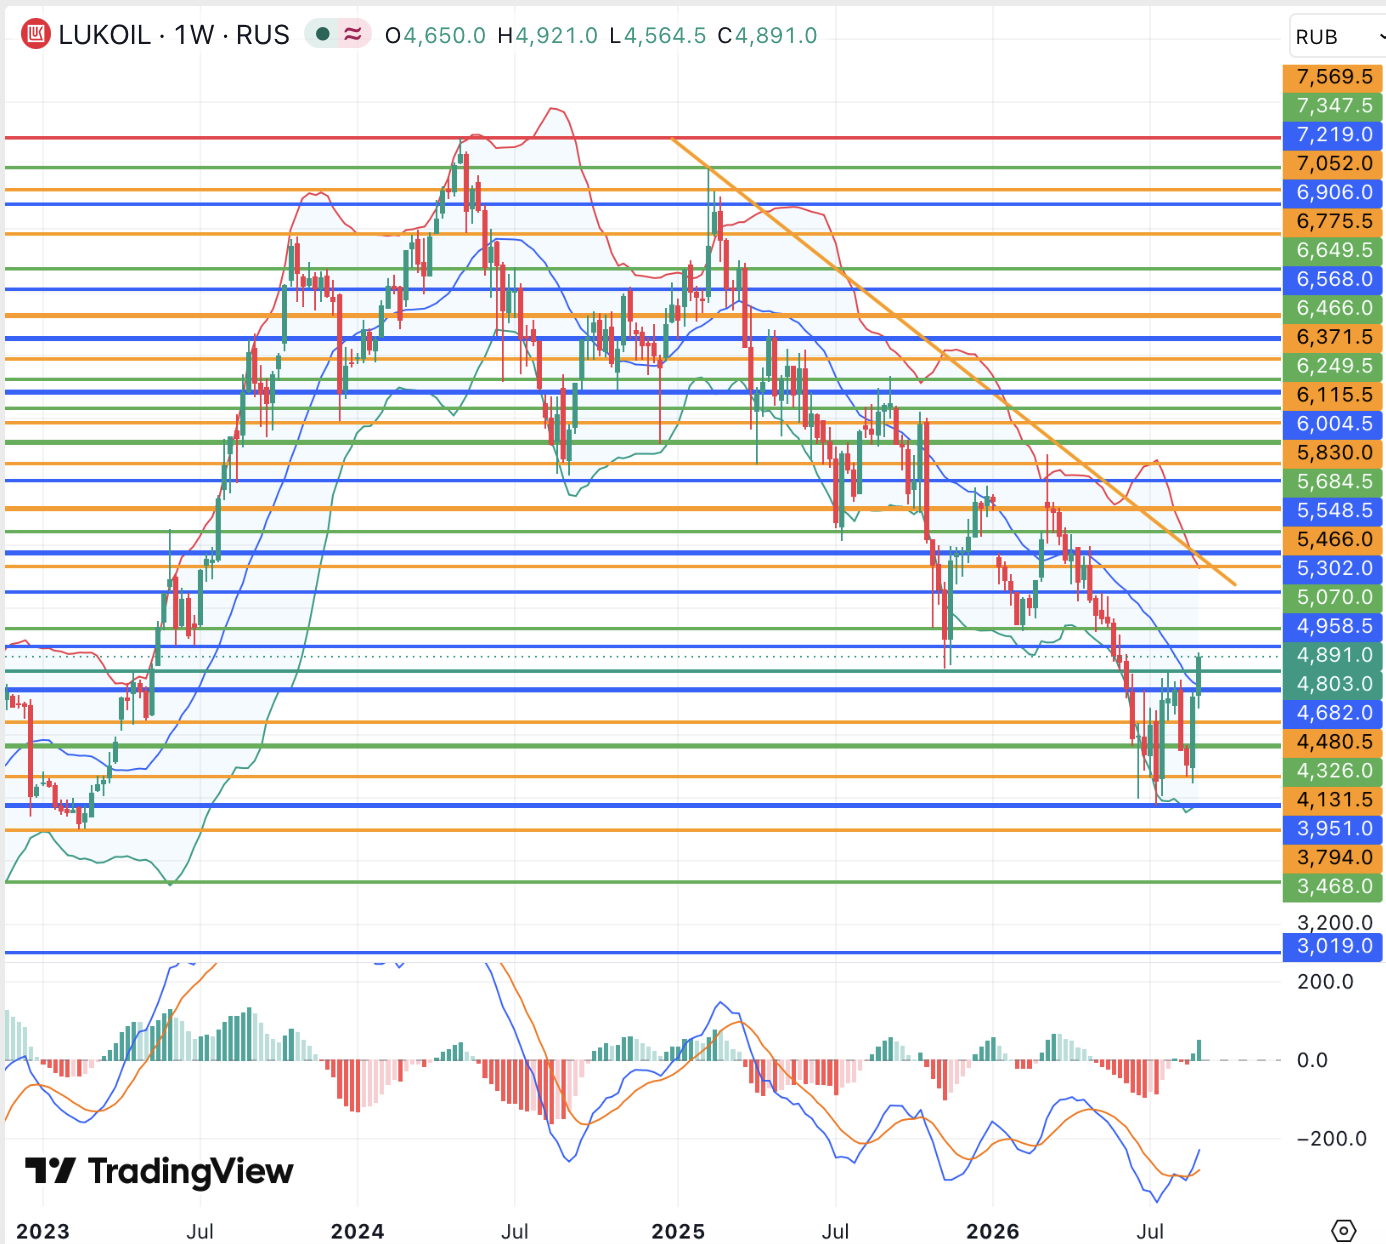Click the 4,682.0 price label
The height and width of the screenshot is (1244, 1386).
click(1333, 715)
